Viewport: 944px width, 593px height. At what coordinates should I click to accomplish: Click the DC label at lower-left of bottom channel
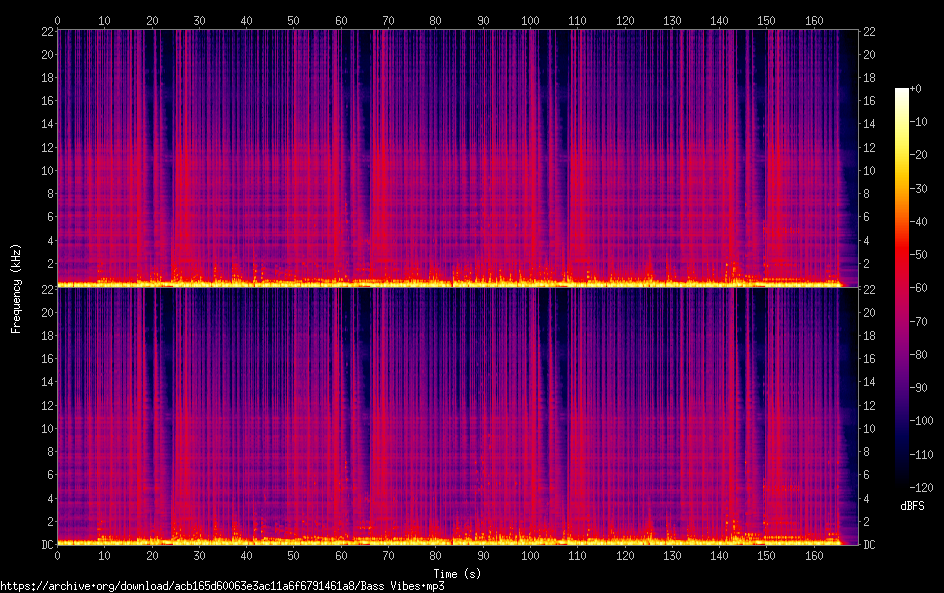coord(46,544)
